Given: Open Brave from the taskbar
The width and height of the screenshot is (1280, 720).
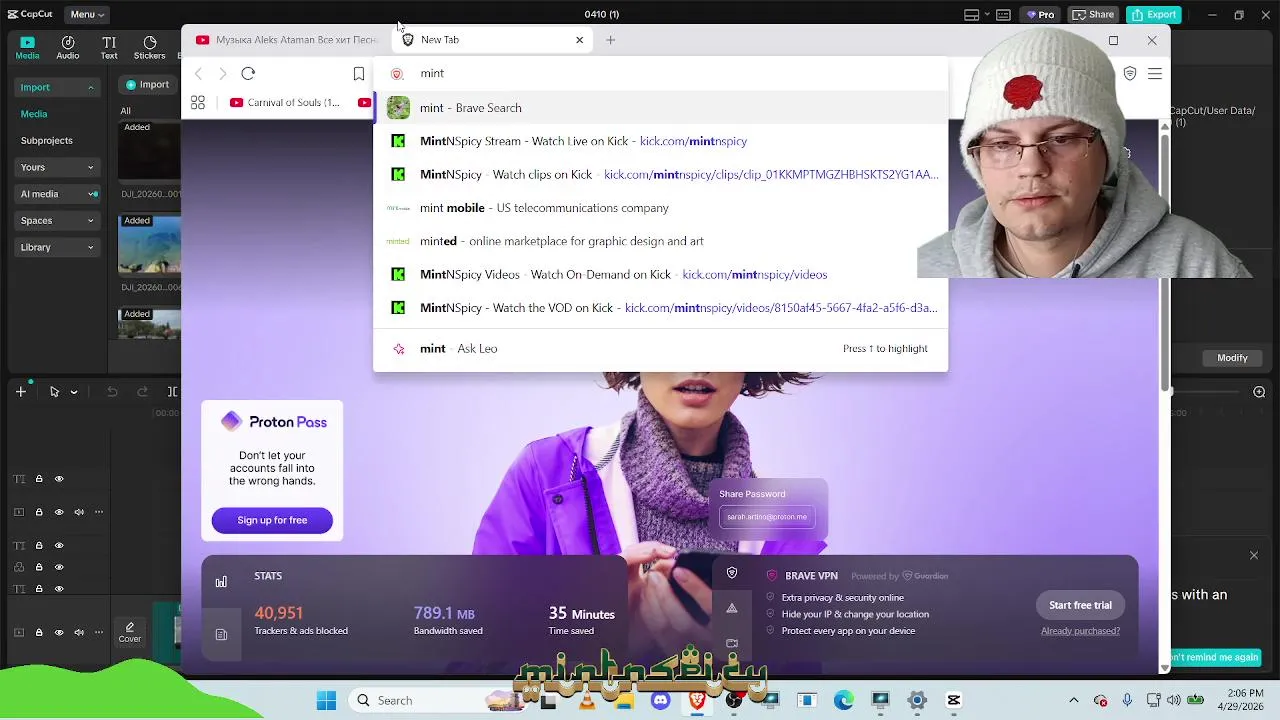Looking at the screenshot, I should [697, 701].
